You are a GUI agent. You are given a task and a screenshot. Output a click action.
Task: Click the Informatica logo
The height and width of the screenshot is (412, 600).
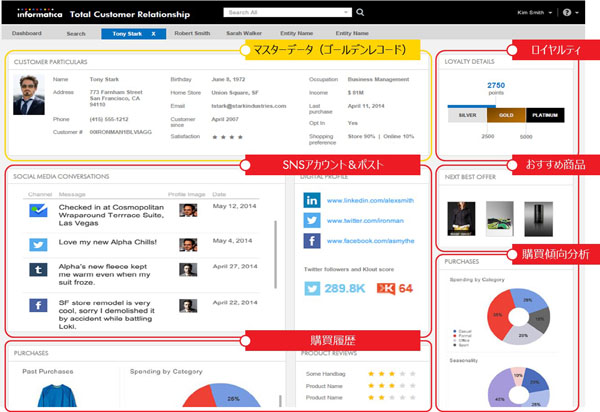point(39,14)
